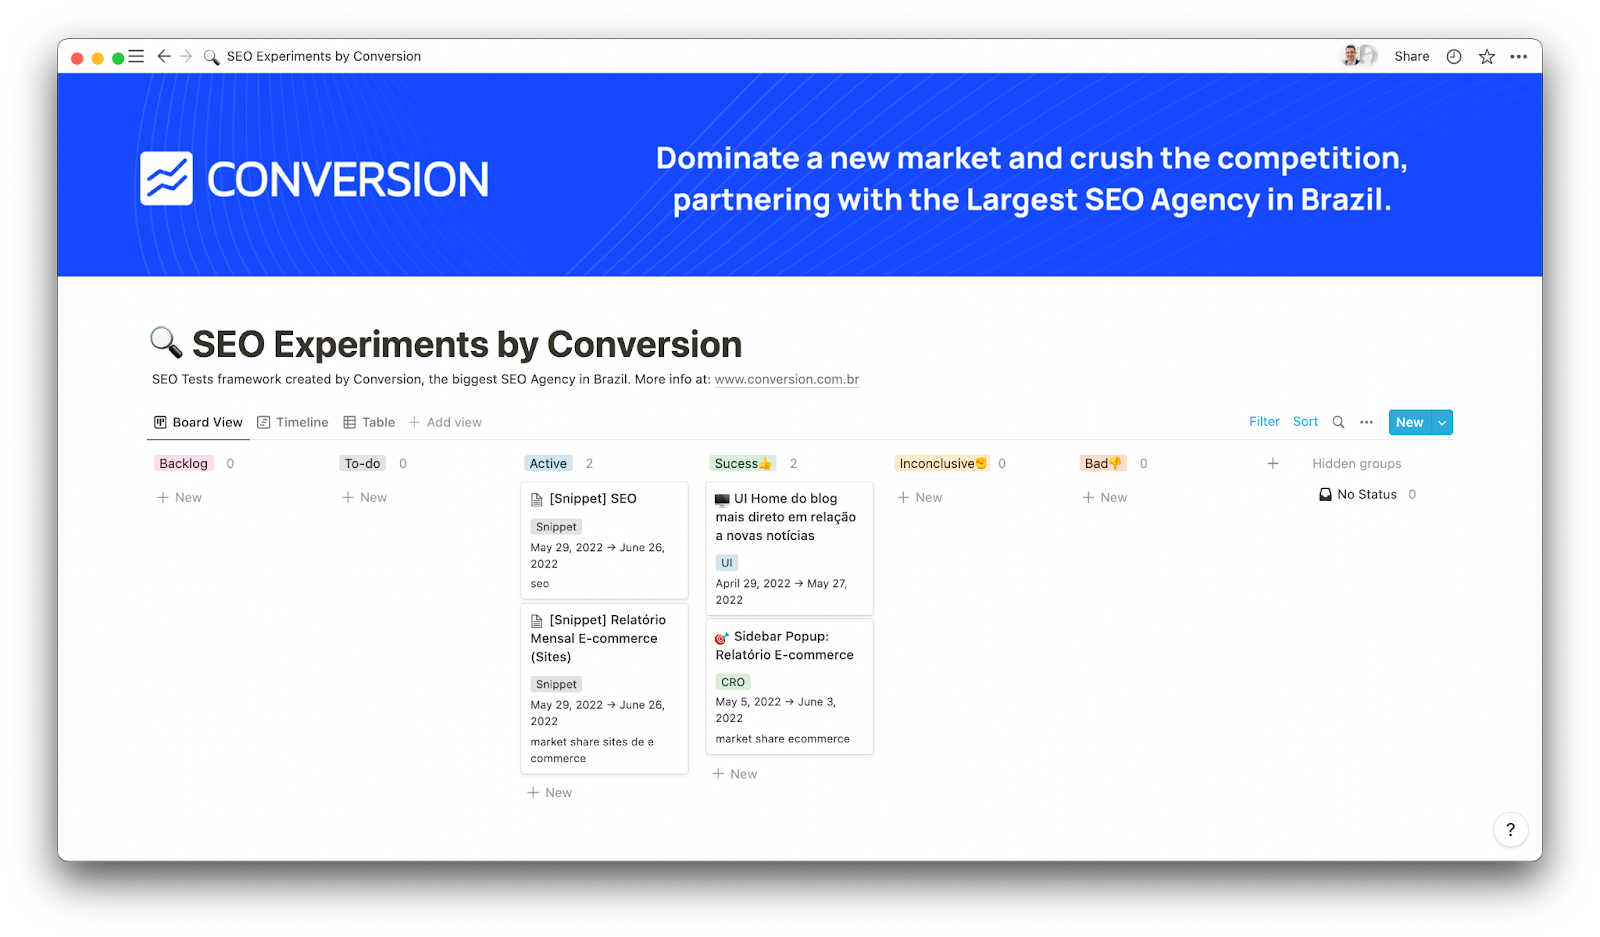Screen dimensions: 1600x937
Task: Click the Backlog group label
Action: click(184, 463)
